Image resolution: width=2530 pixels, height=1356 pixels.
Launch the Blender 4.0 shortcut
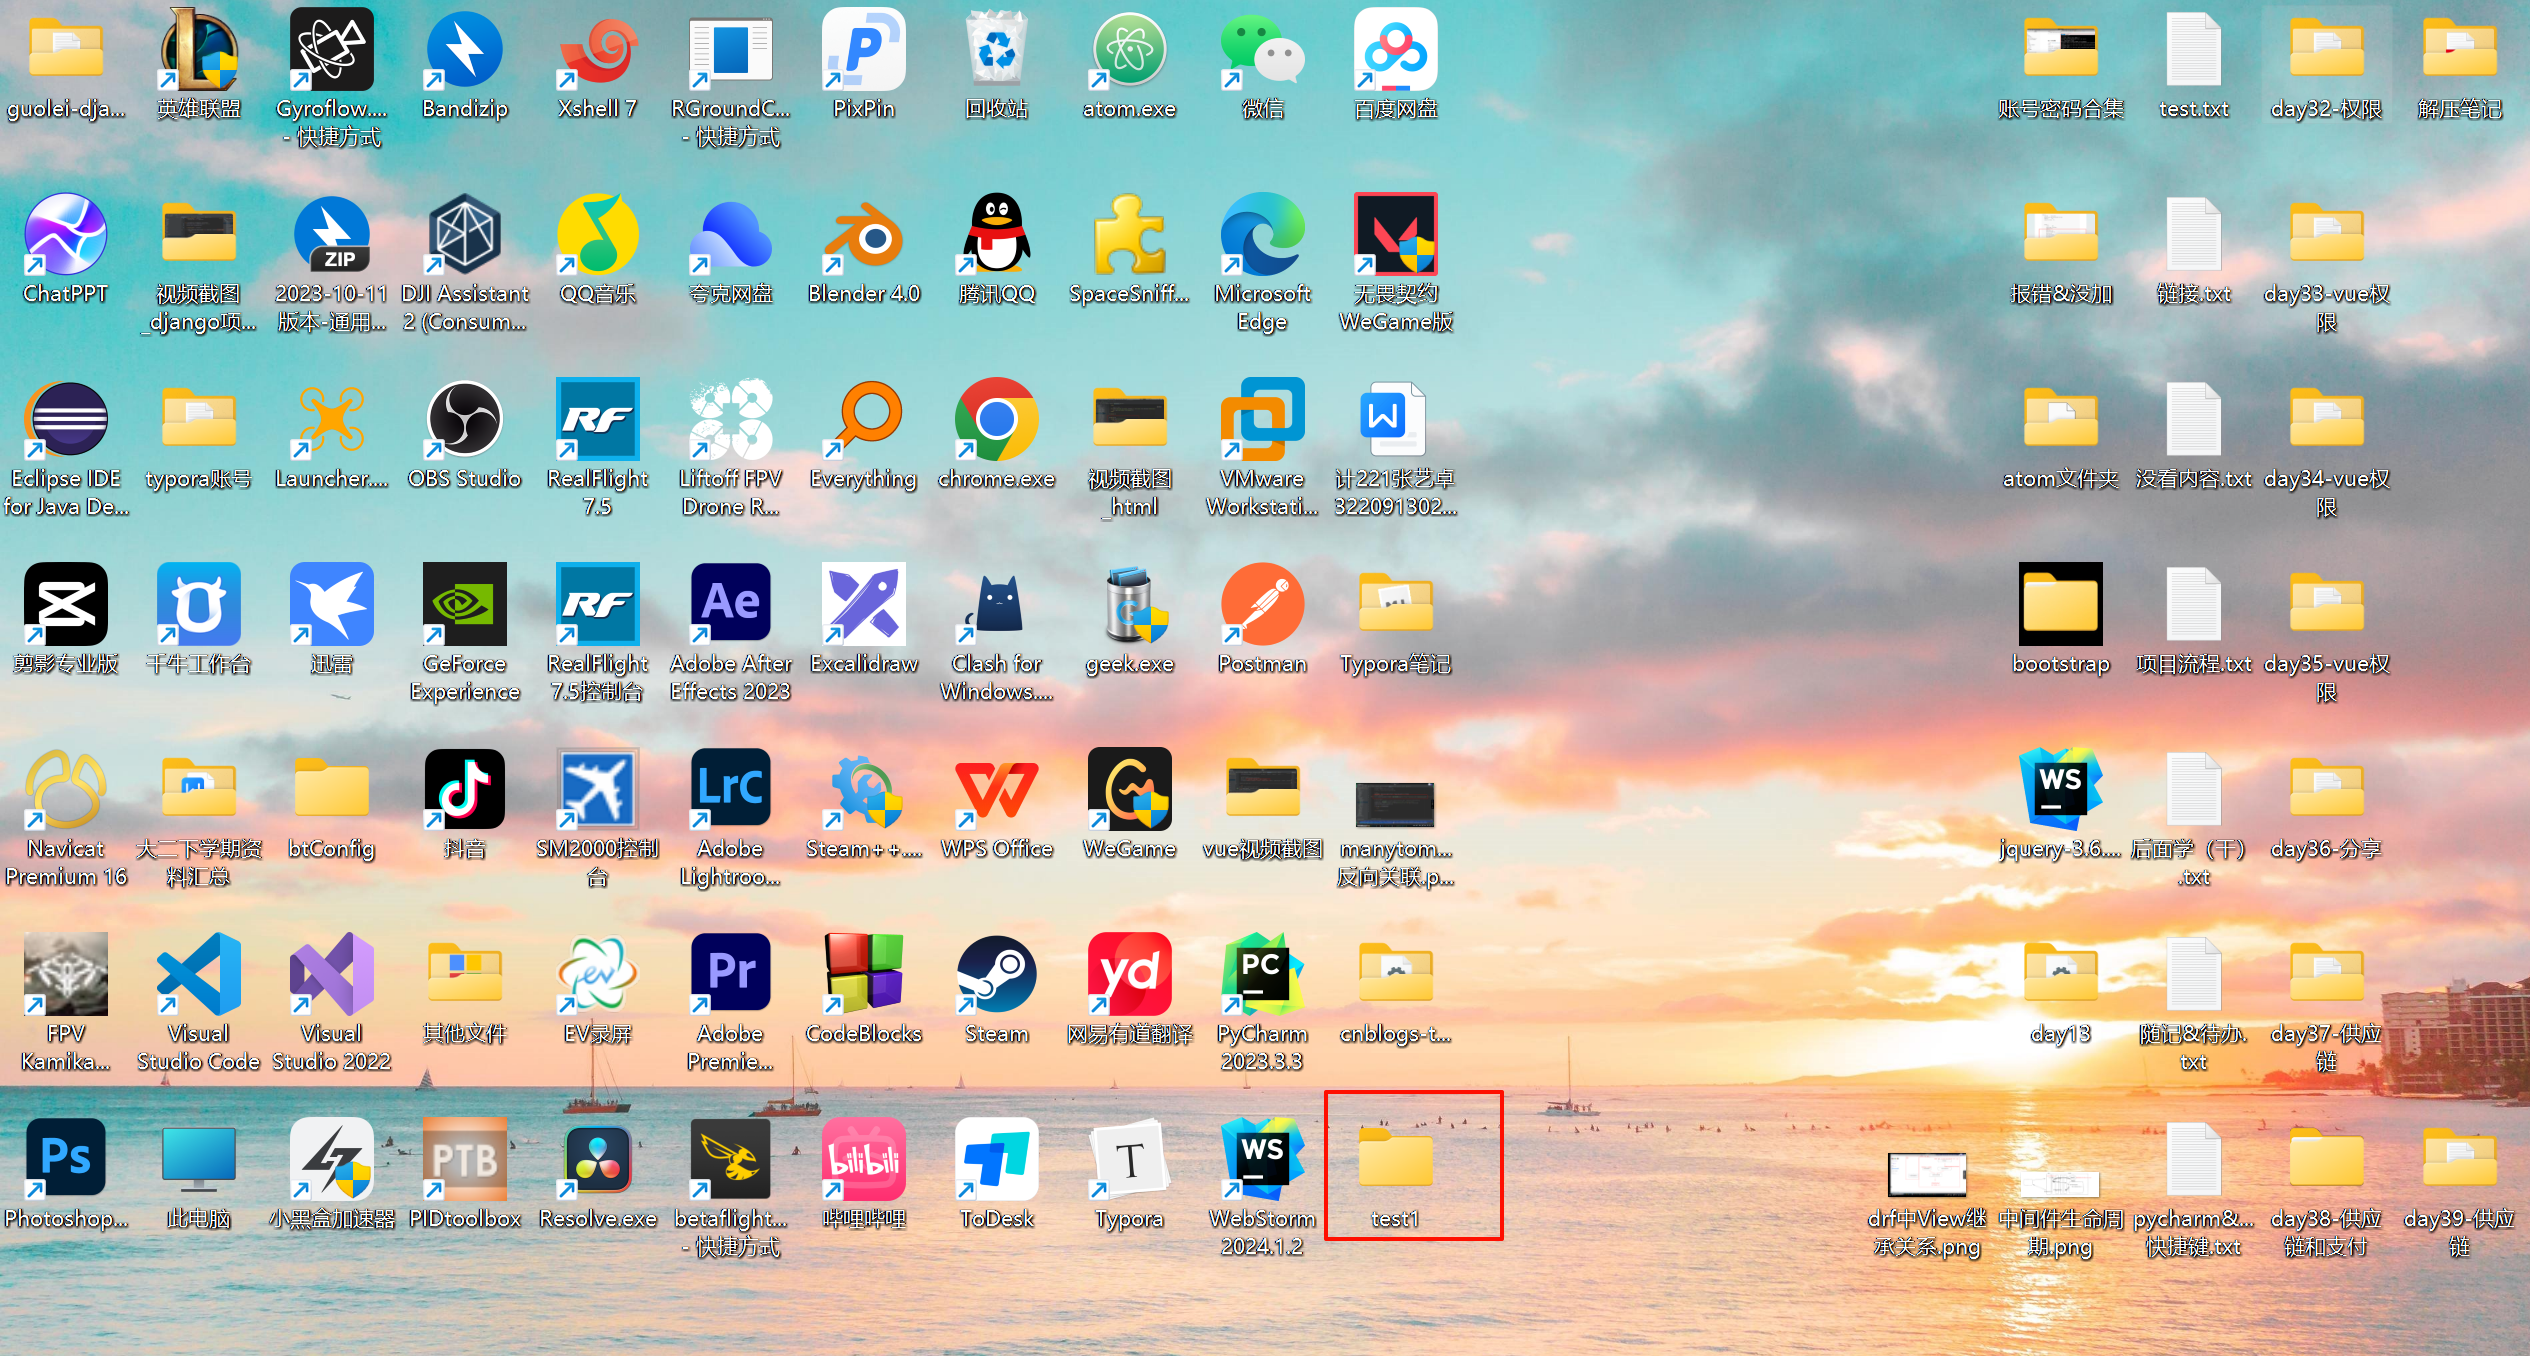(864, 235)
